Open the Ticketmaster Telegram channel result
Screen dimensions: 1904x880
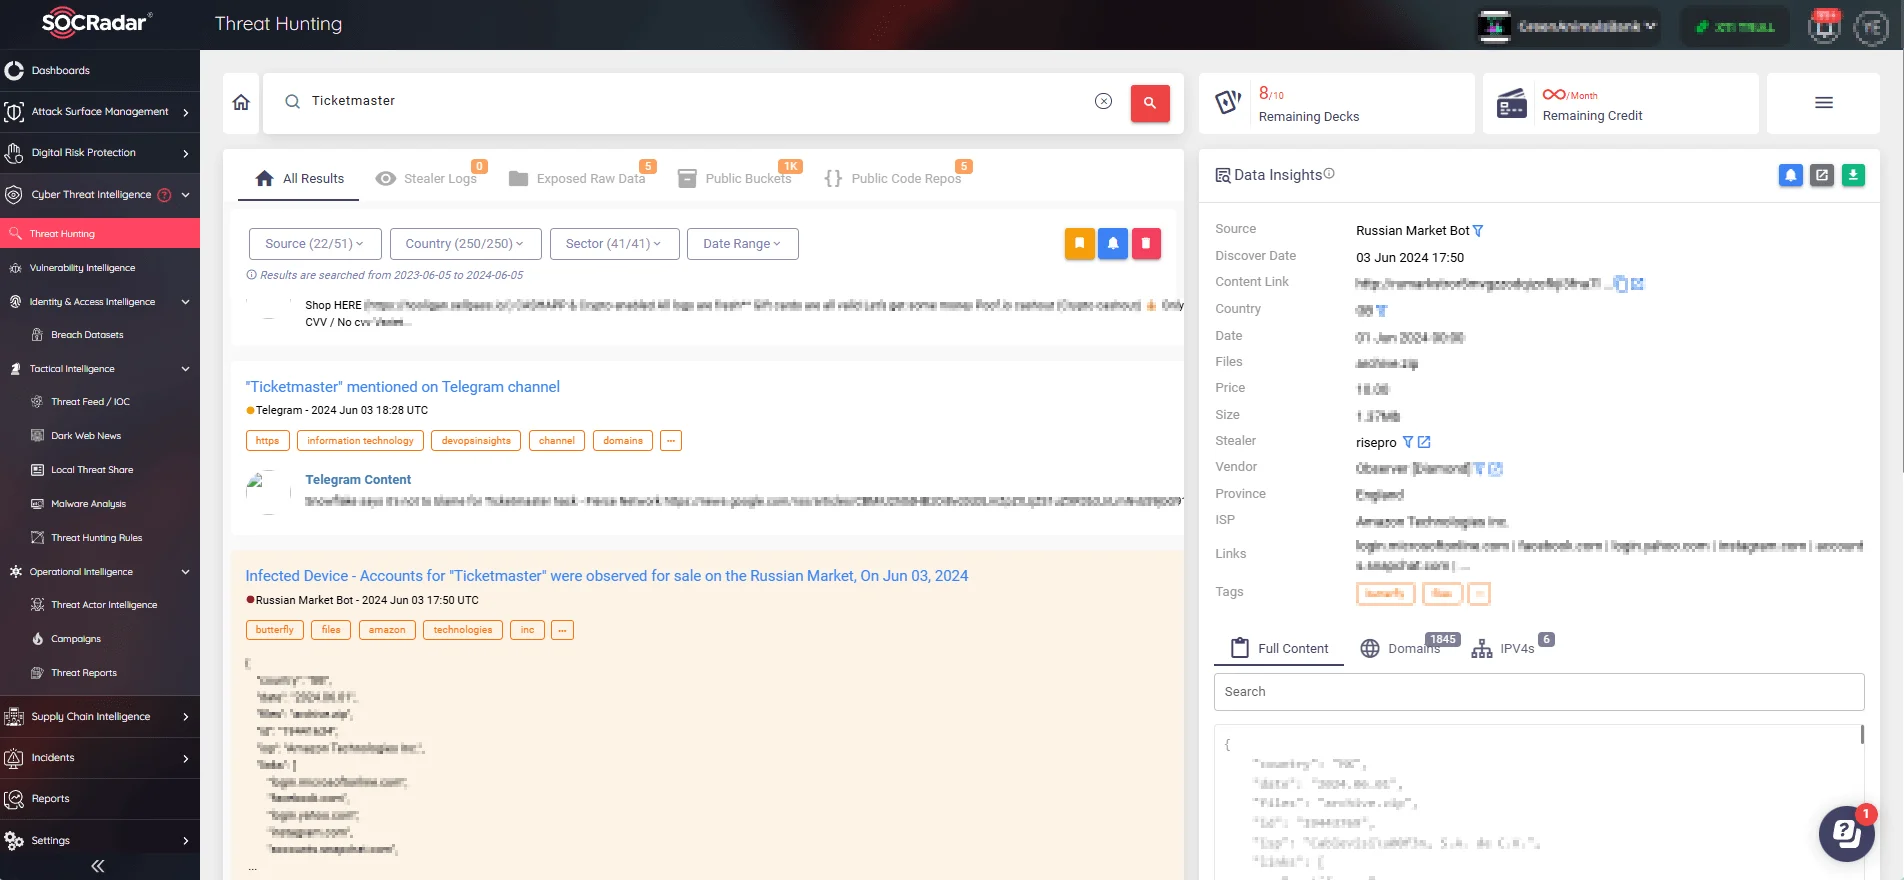[403, 387]
